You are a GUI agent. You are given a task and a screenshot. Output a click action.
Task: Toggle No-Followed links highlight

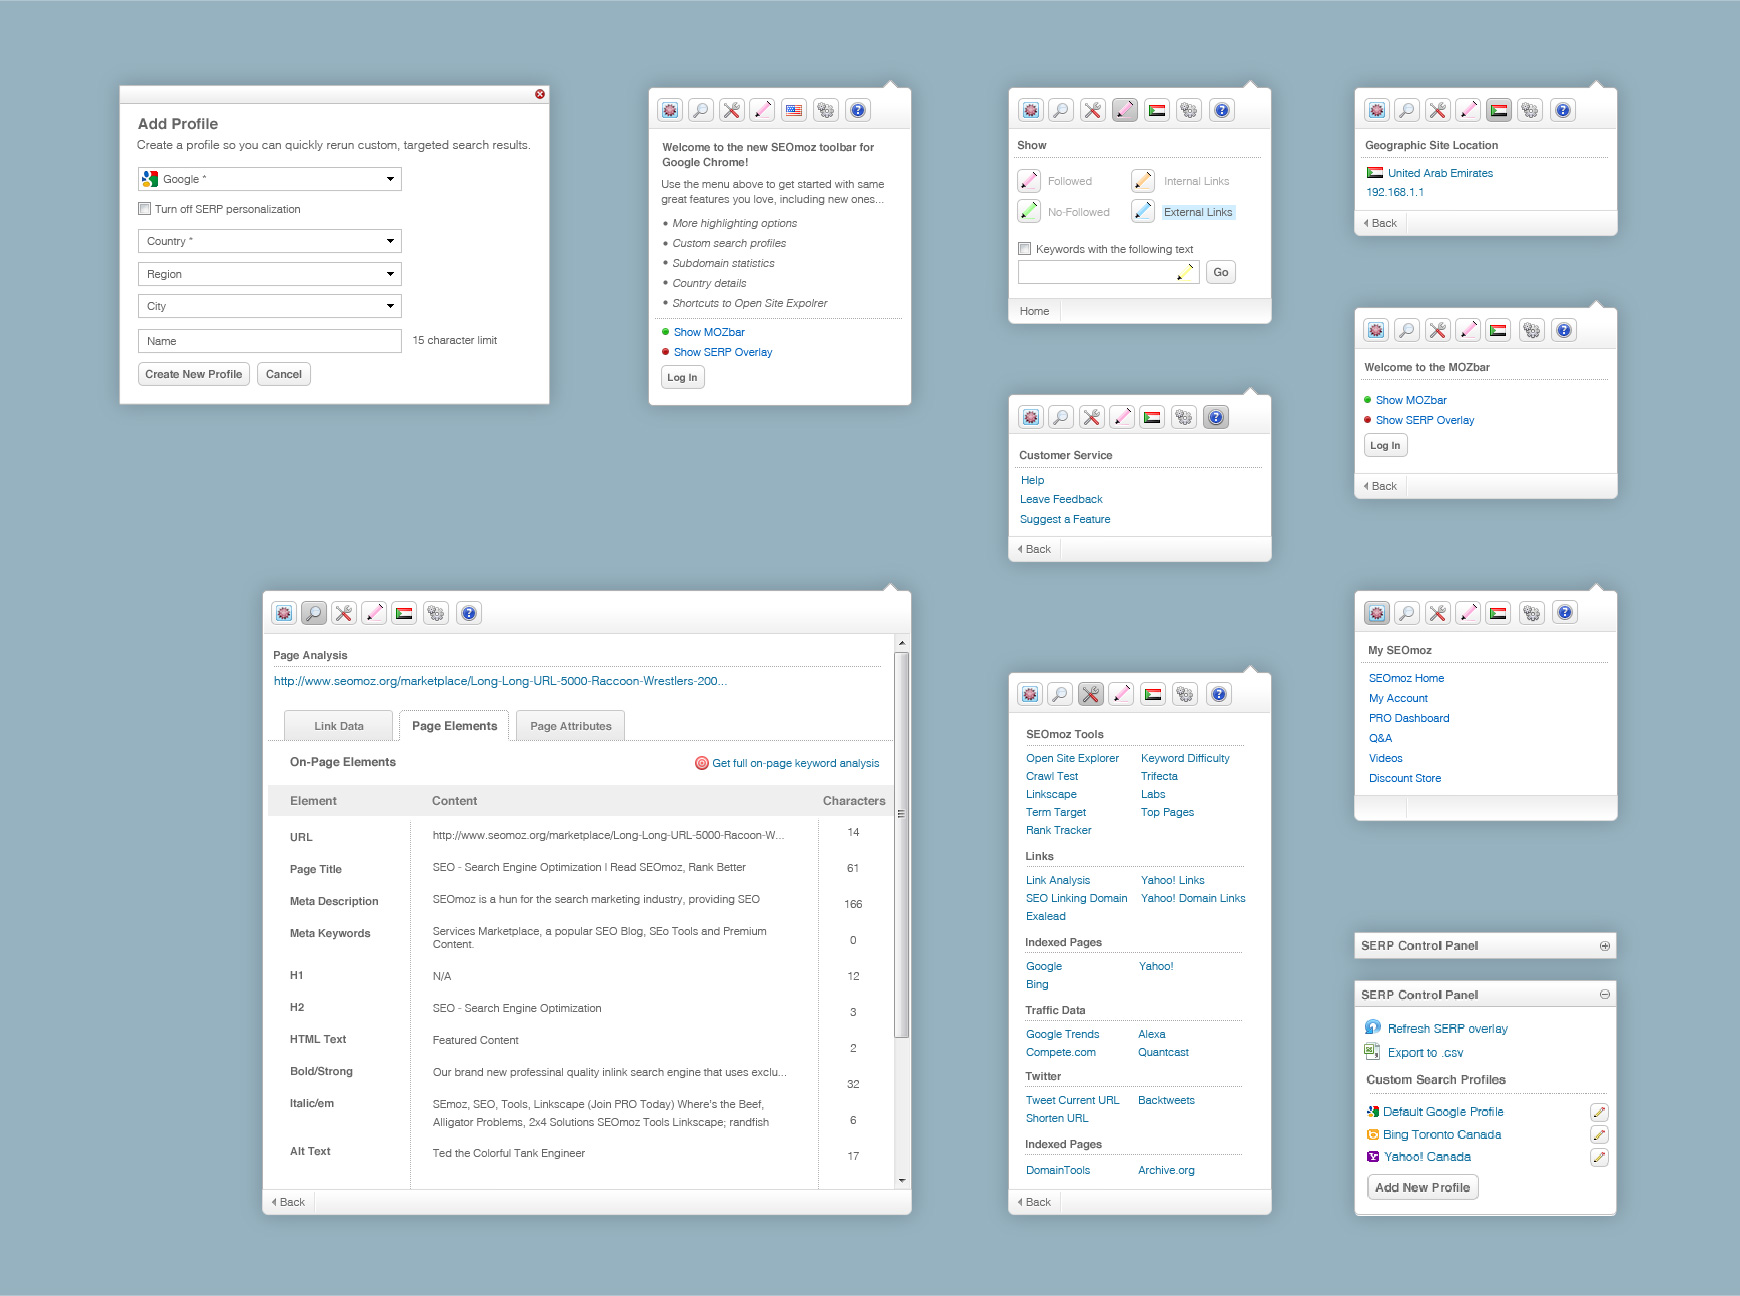pyautogui.click(x=1029, y=211)
